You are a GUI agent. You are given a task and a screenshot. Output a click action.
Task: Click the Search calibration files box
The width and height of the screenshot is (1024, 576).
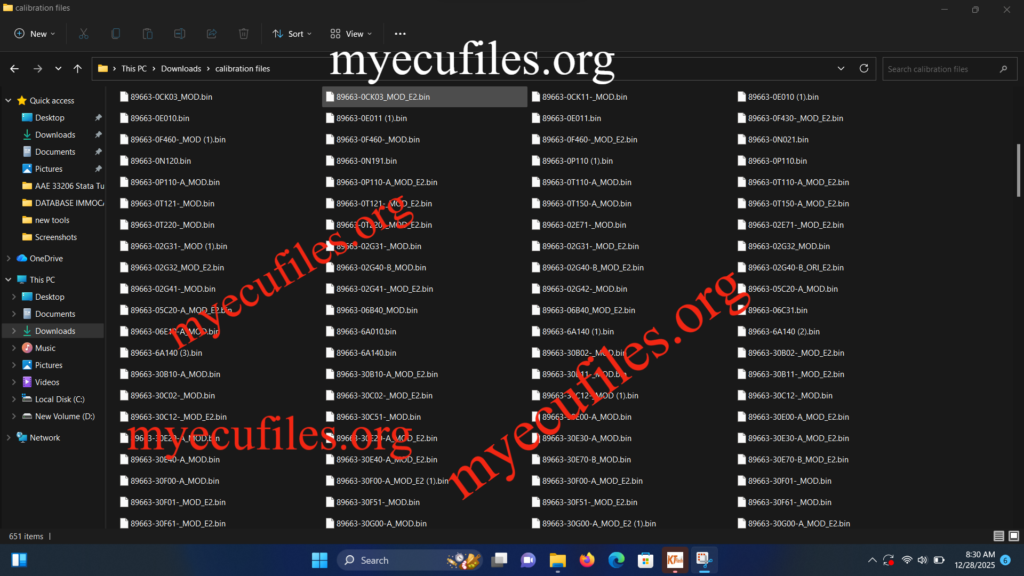(x=940, y=69)
